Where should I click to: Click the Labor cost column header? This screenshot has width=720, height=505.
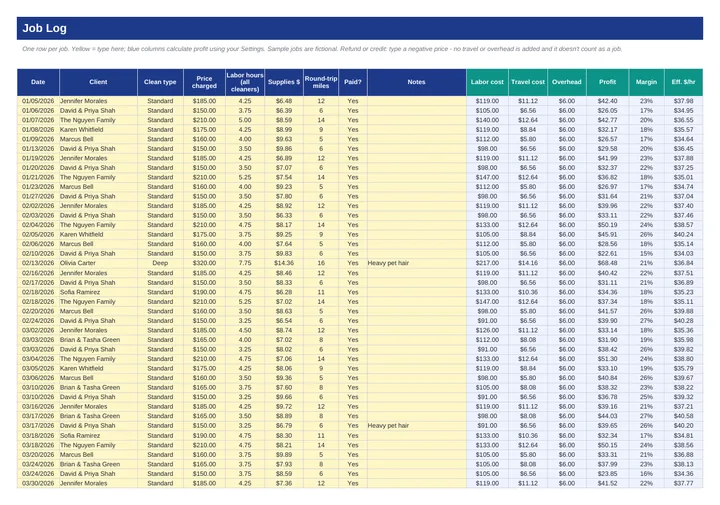point(487,82)
